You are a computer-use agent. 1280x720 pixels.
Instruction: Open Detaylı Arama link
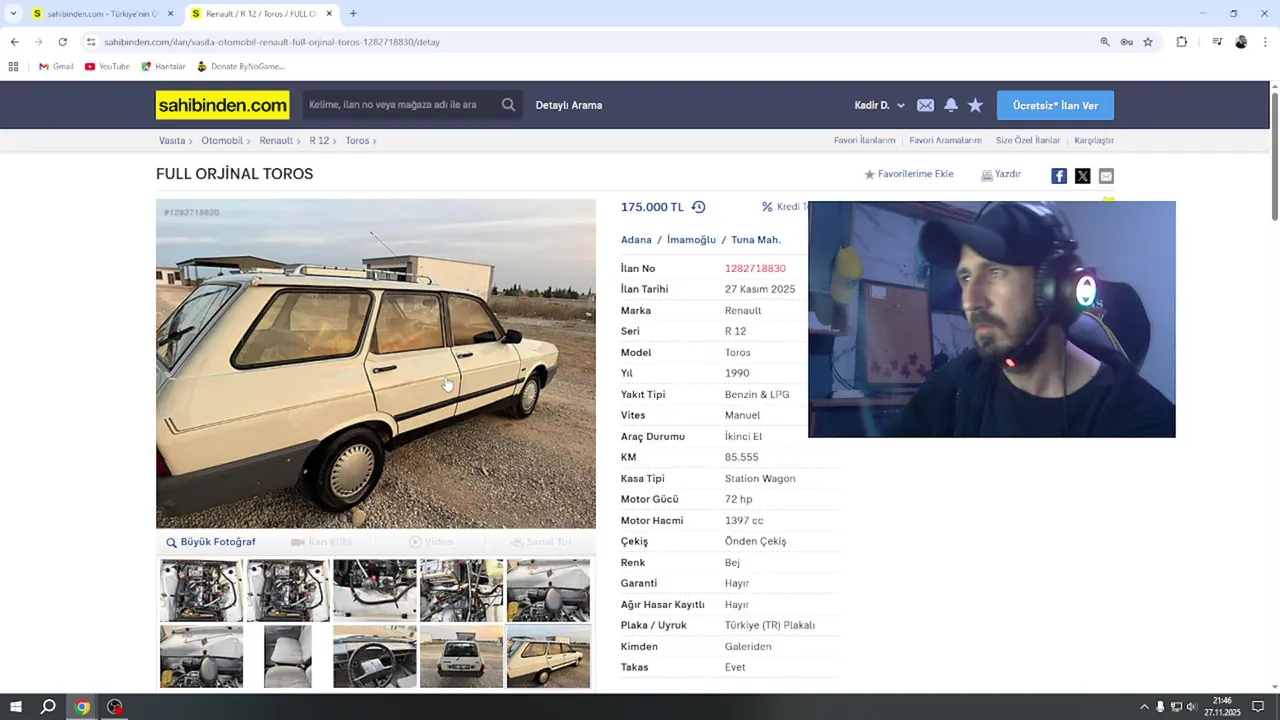click(569, 105)
